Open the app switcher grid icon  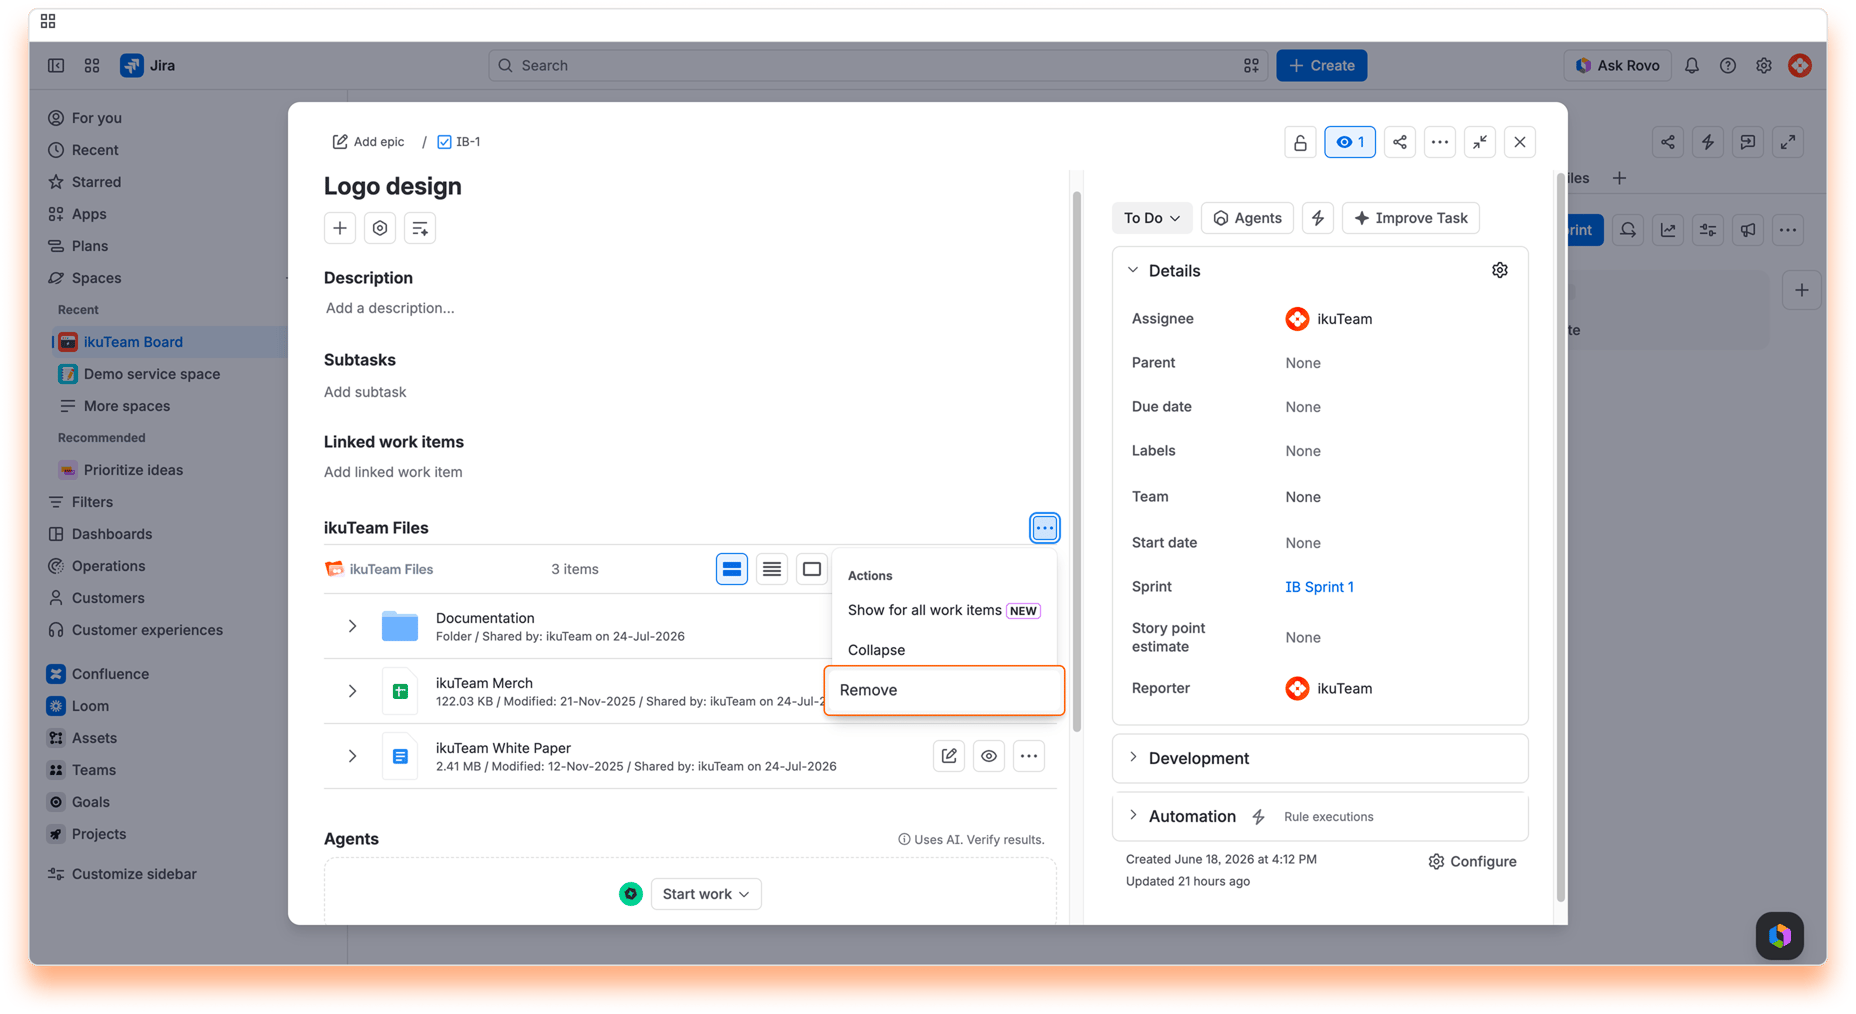92,65
